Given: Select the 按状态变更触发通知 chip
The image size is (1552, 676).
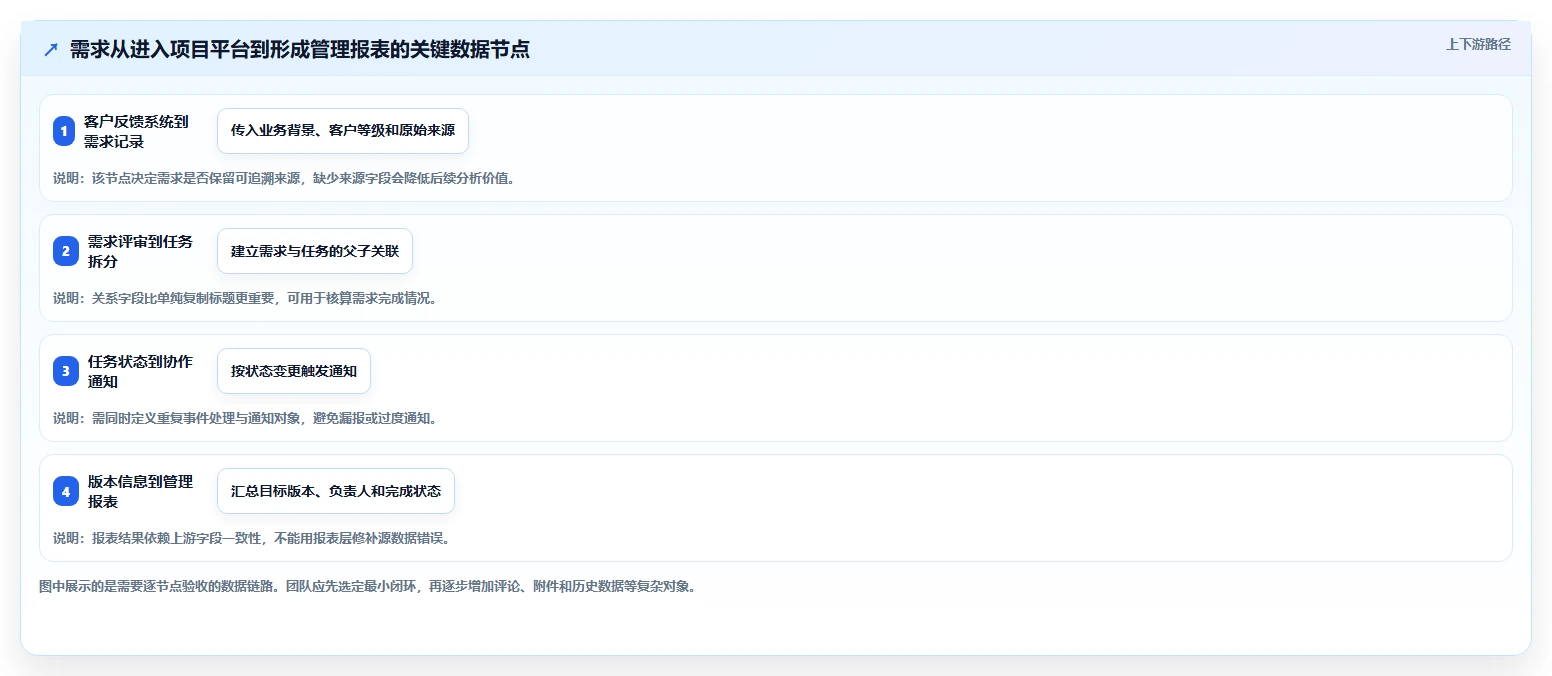Looking at the screenshot, I should (294, 371).
